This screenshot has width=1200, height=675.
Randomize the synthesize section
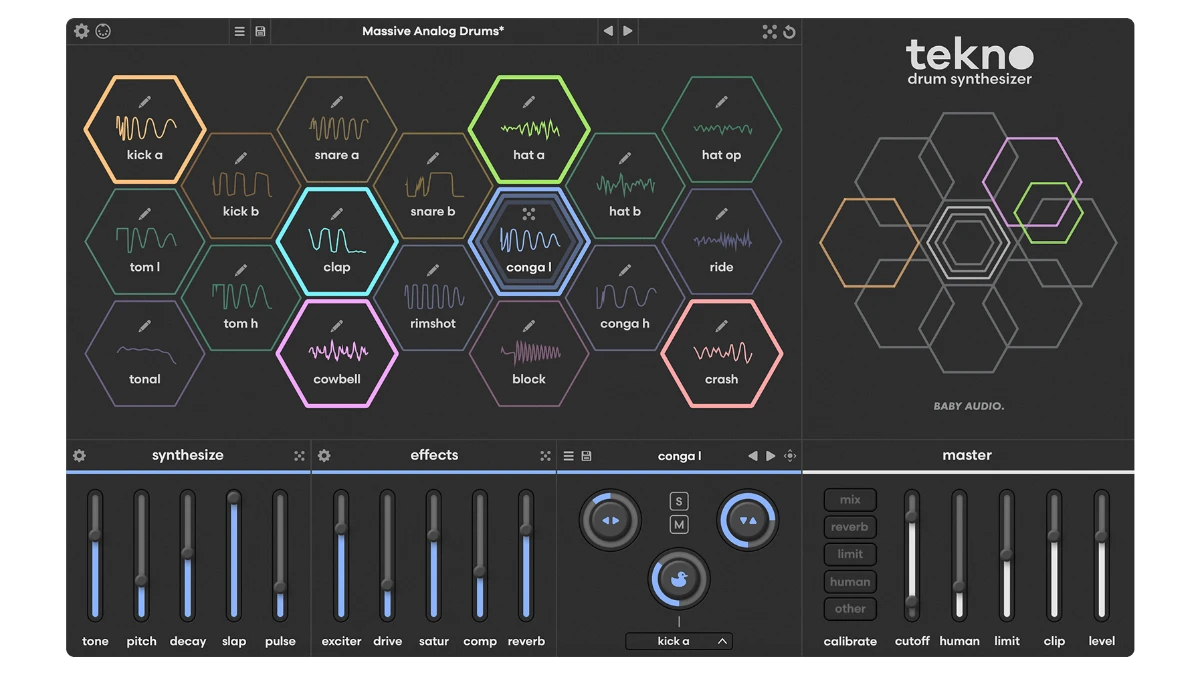299,456
